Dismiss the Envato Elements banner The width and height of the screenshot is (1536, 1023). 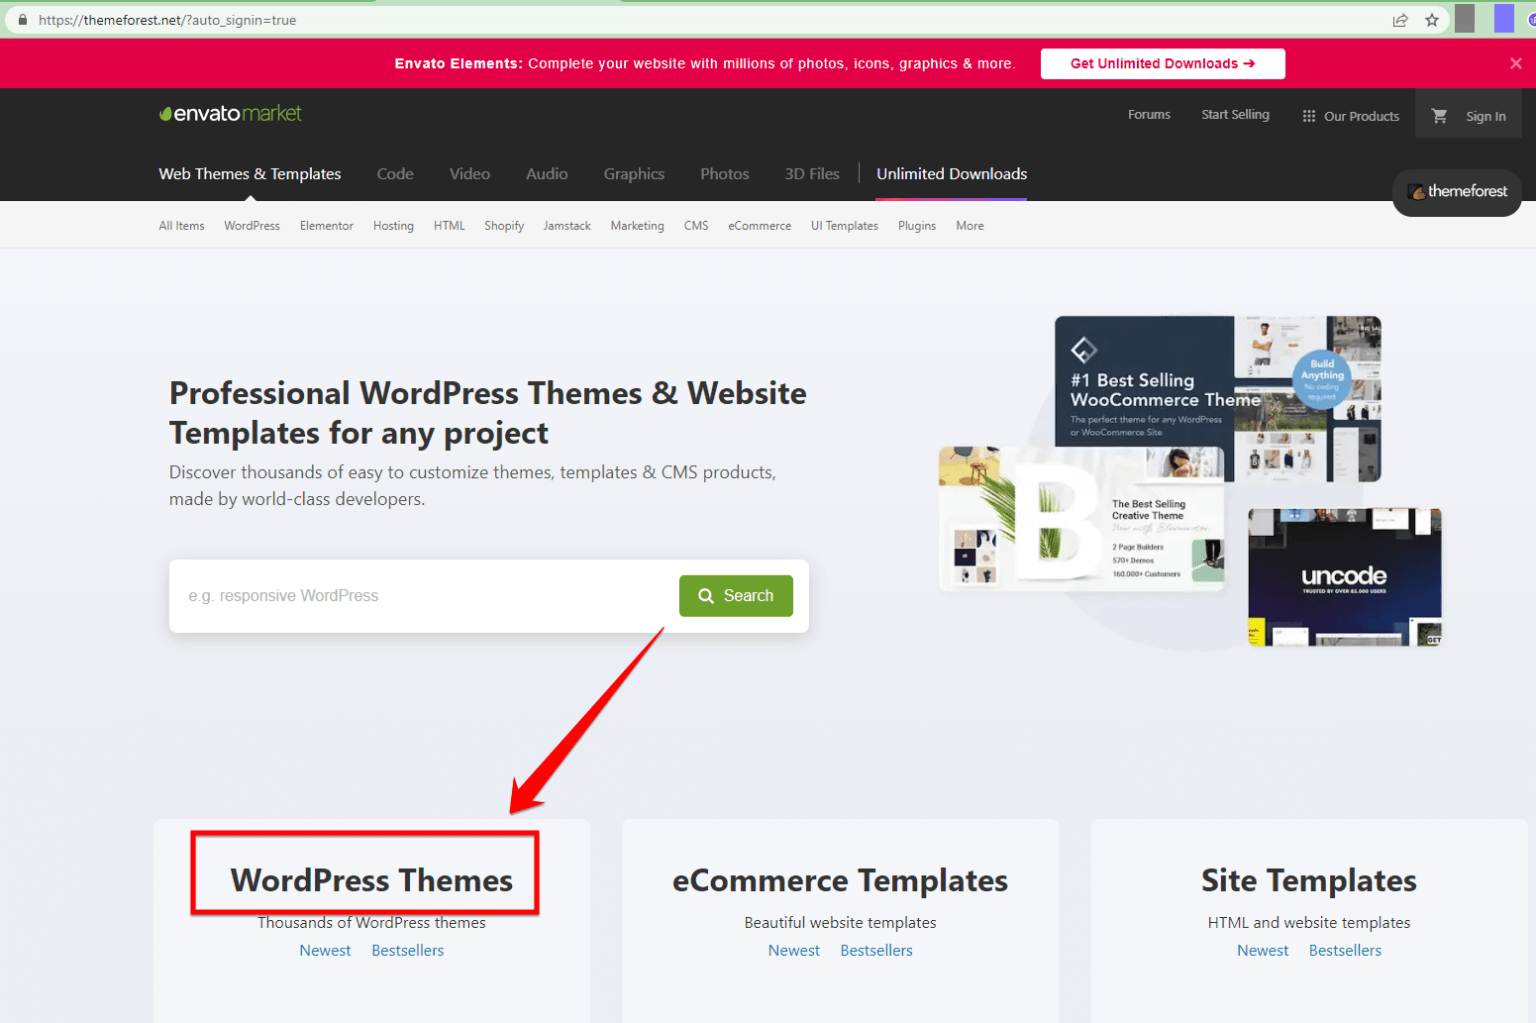pos(1516,63)
